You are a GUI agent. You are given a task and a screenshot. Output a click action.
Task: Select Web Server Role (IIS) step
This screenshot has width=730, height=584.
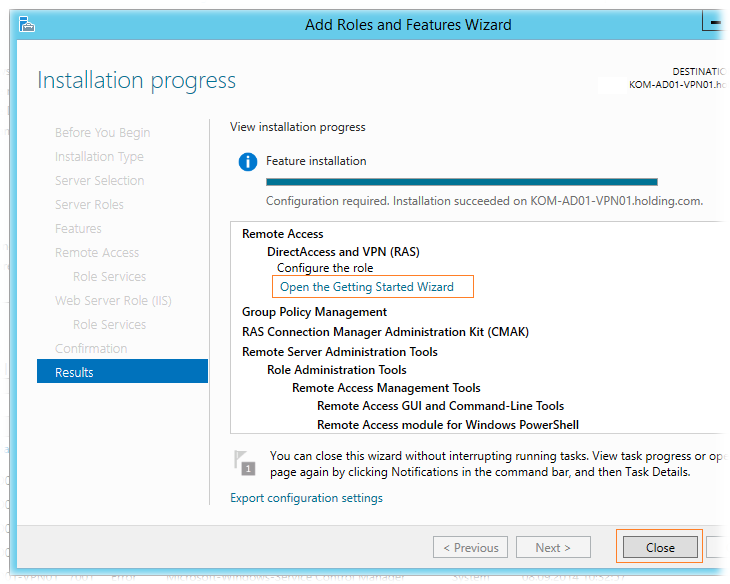pyautogui.click(x=113, y=301)
